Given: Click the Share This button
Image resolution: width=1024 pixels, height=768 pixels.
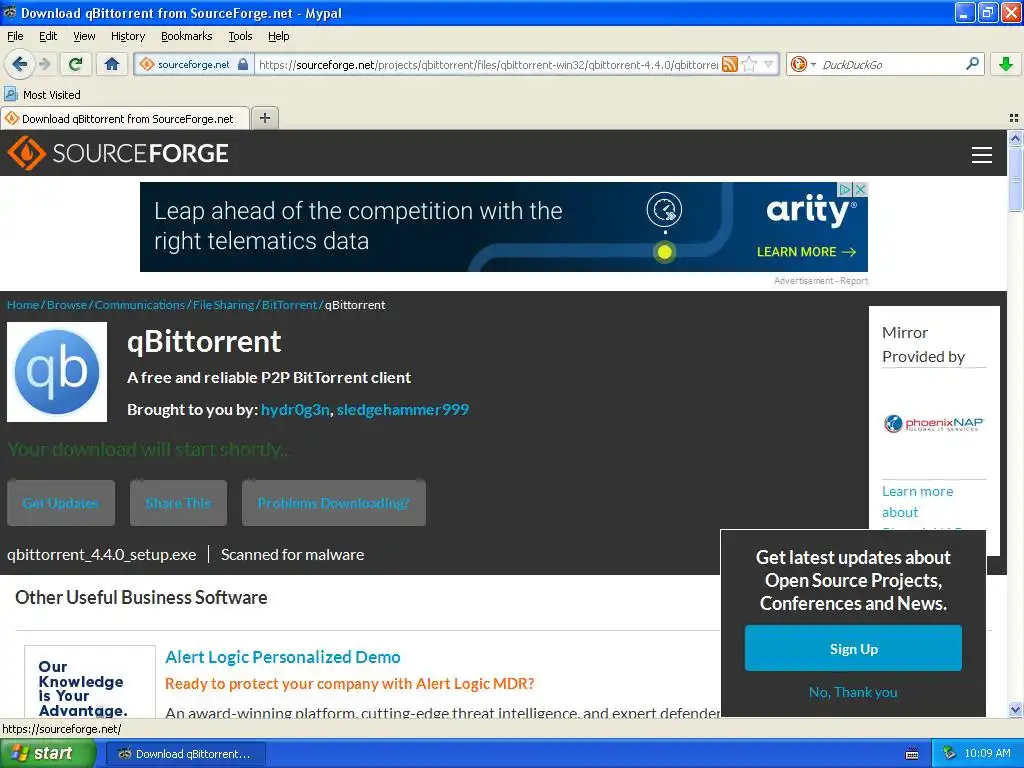Looking at the screenshot, I should 178,503.
